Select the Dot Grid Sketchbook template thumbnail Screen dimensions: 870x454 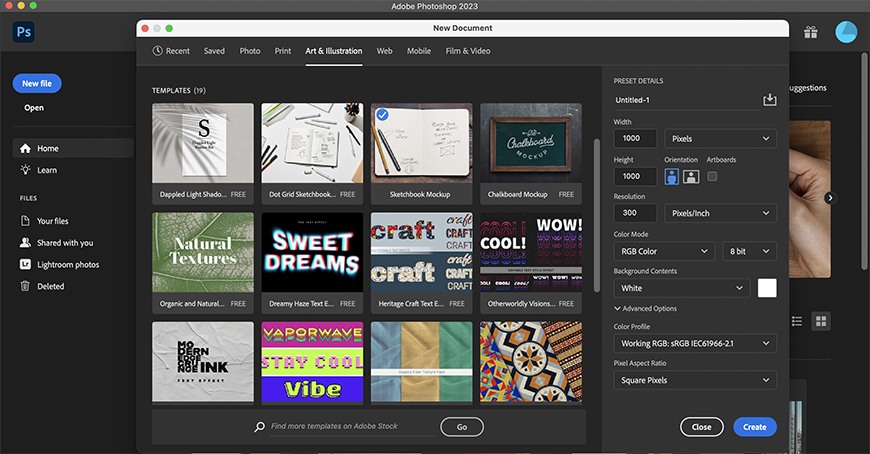click(312, 143)
